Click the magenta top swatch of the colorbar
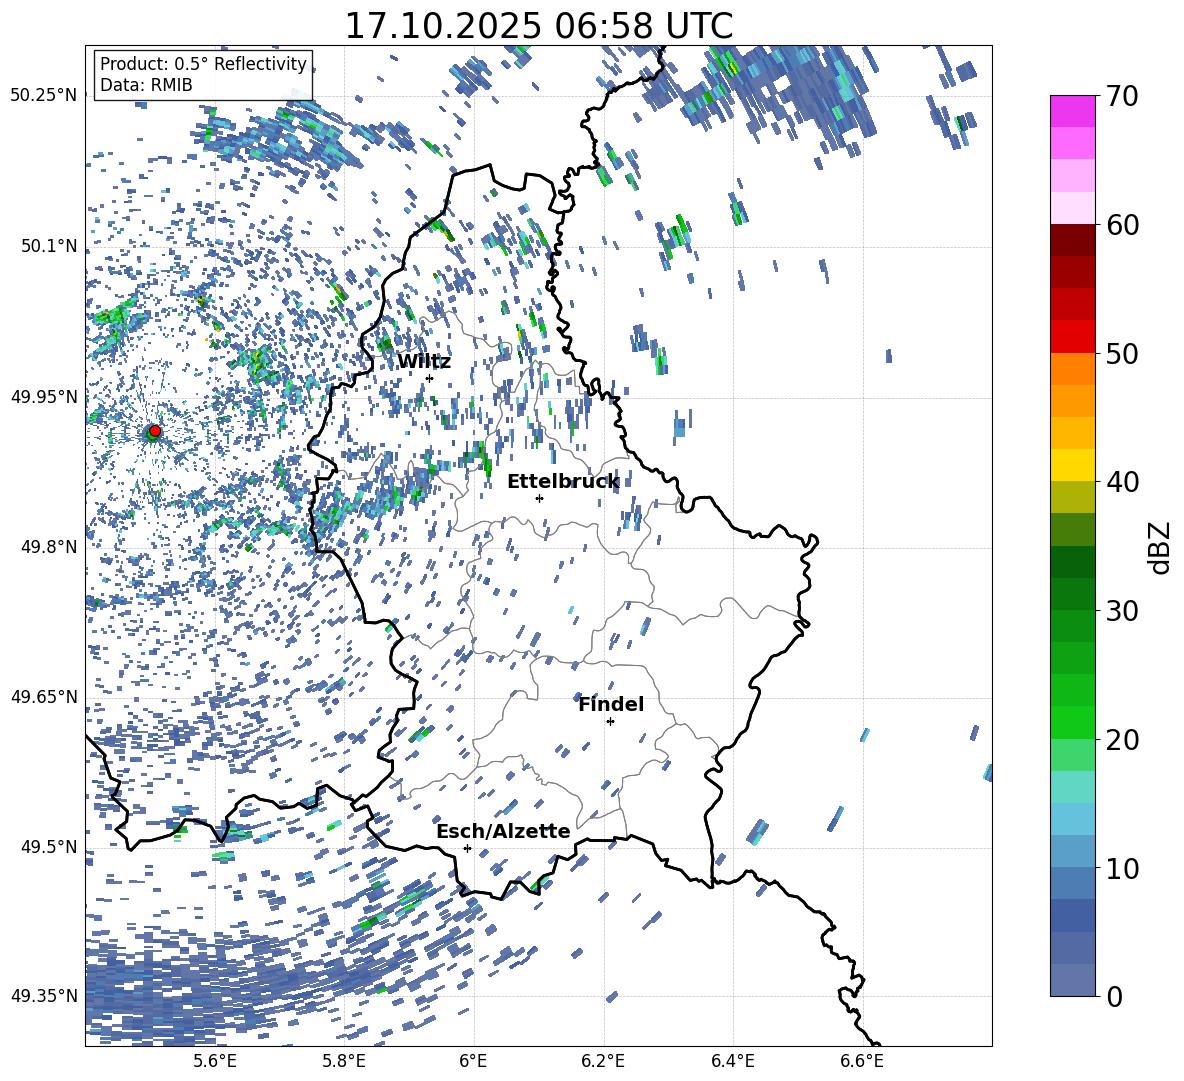This screenshot has height=1081, width=1184. [x=1073, y=111]
